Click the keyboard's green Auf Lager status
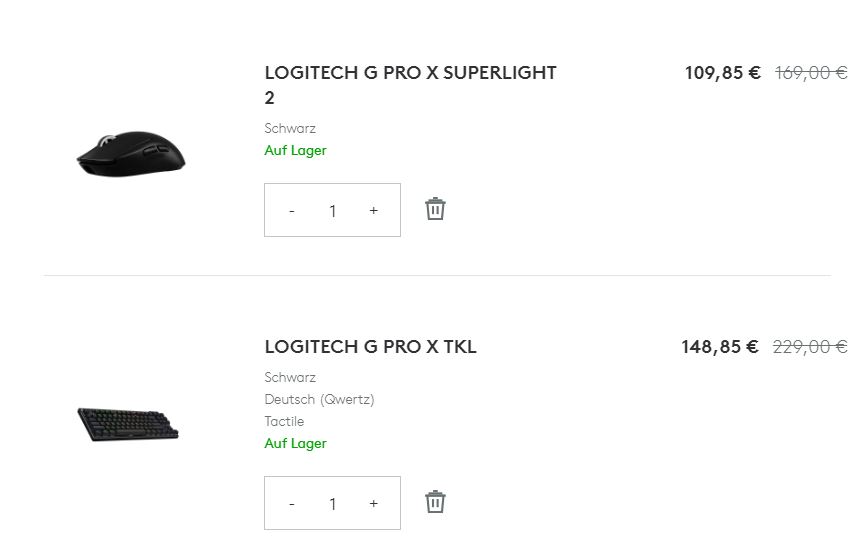The image size is (868, 547). [x=295, y=444]
